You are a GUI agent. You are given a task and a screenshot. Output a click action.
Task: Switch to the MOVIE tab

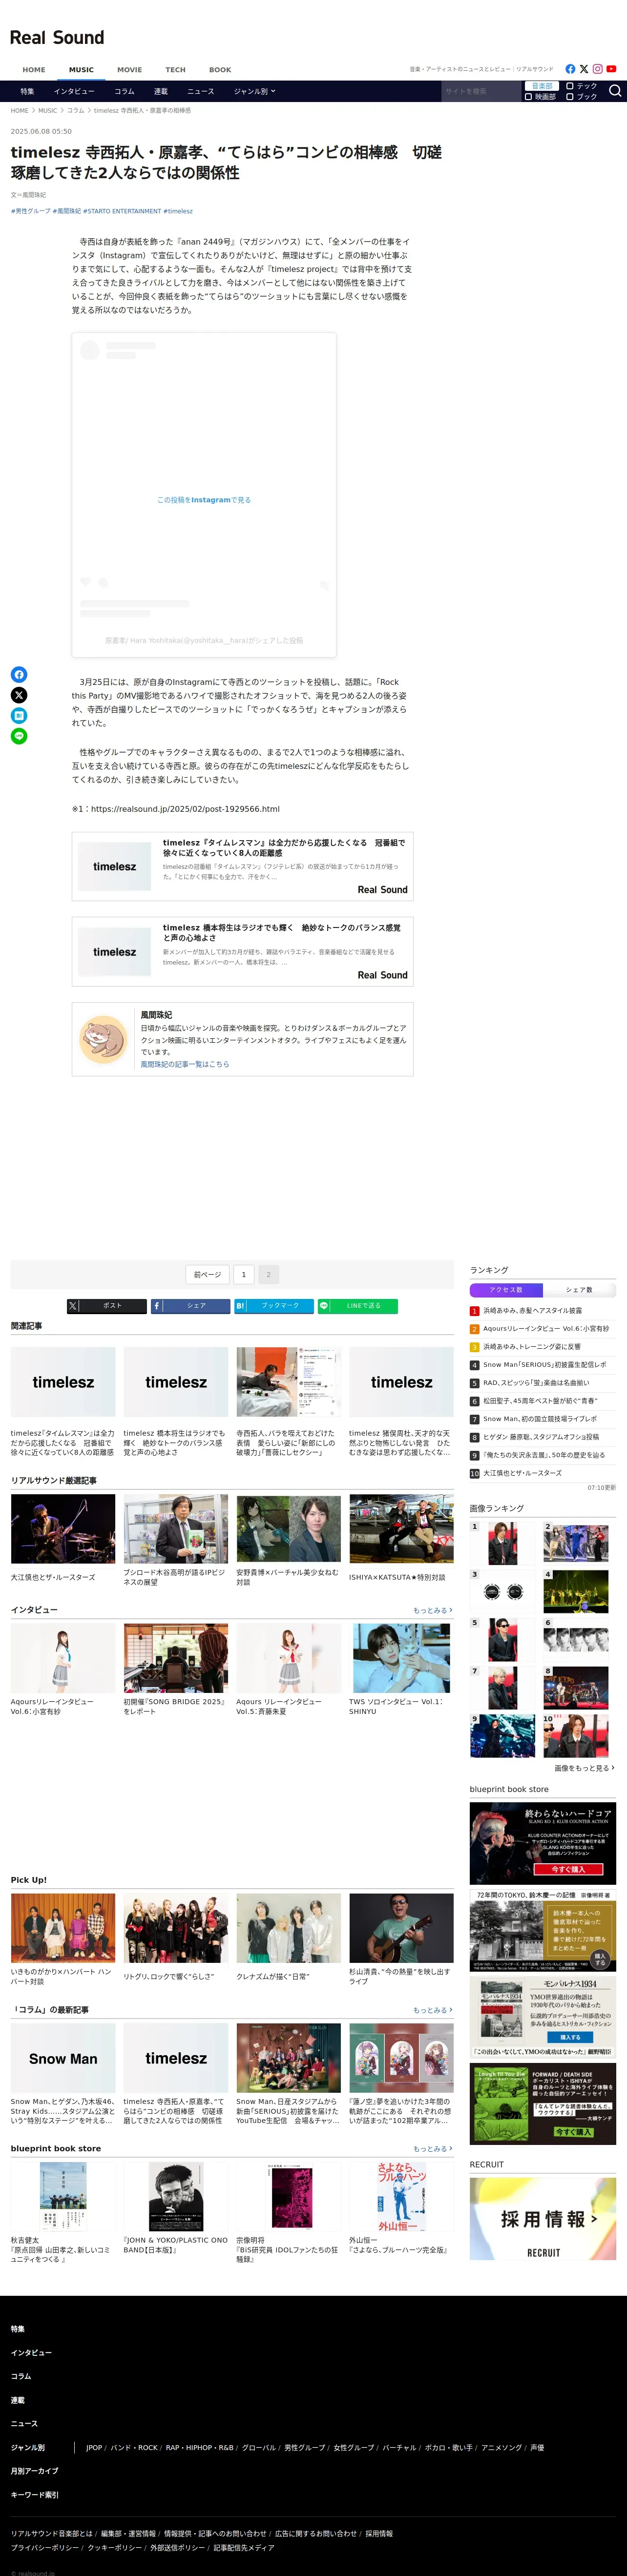(129, 70)
